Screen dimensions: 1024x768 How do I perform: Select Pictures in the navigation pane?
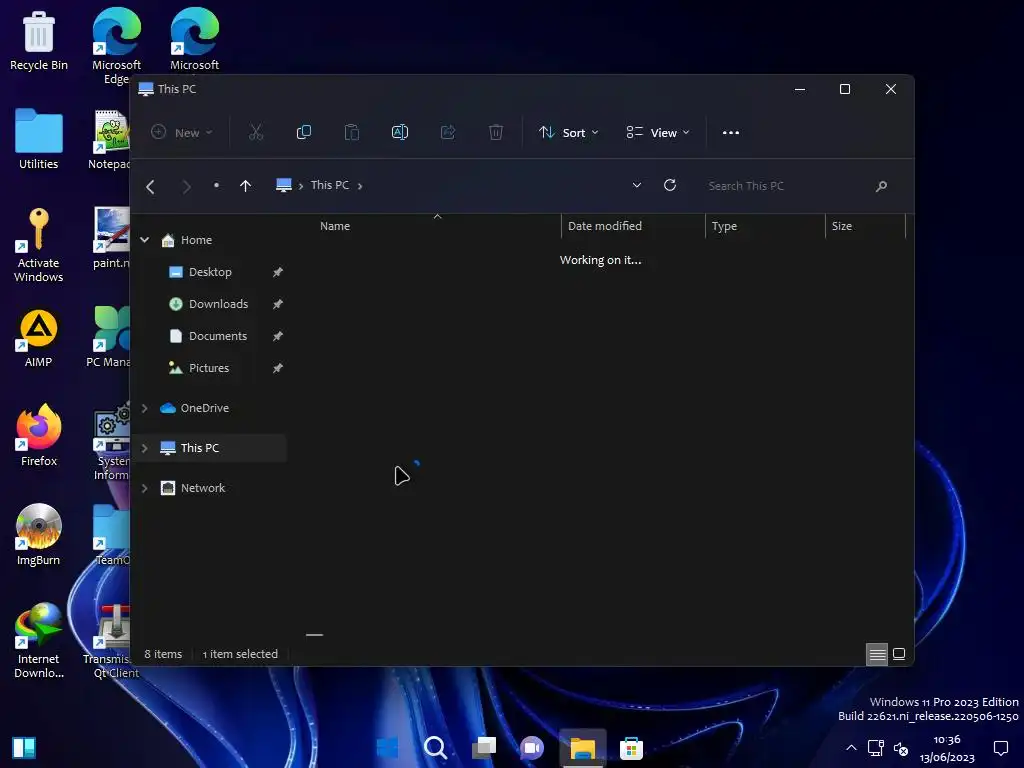point(210,368)
